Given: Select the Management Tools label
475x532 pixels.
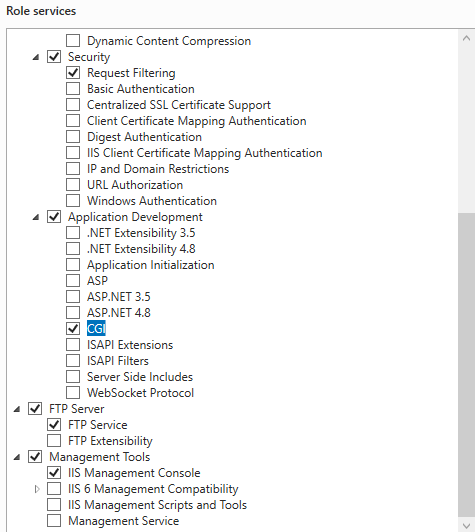Looking at the screenshot, I should (x=99, y=457).
